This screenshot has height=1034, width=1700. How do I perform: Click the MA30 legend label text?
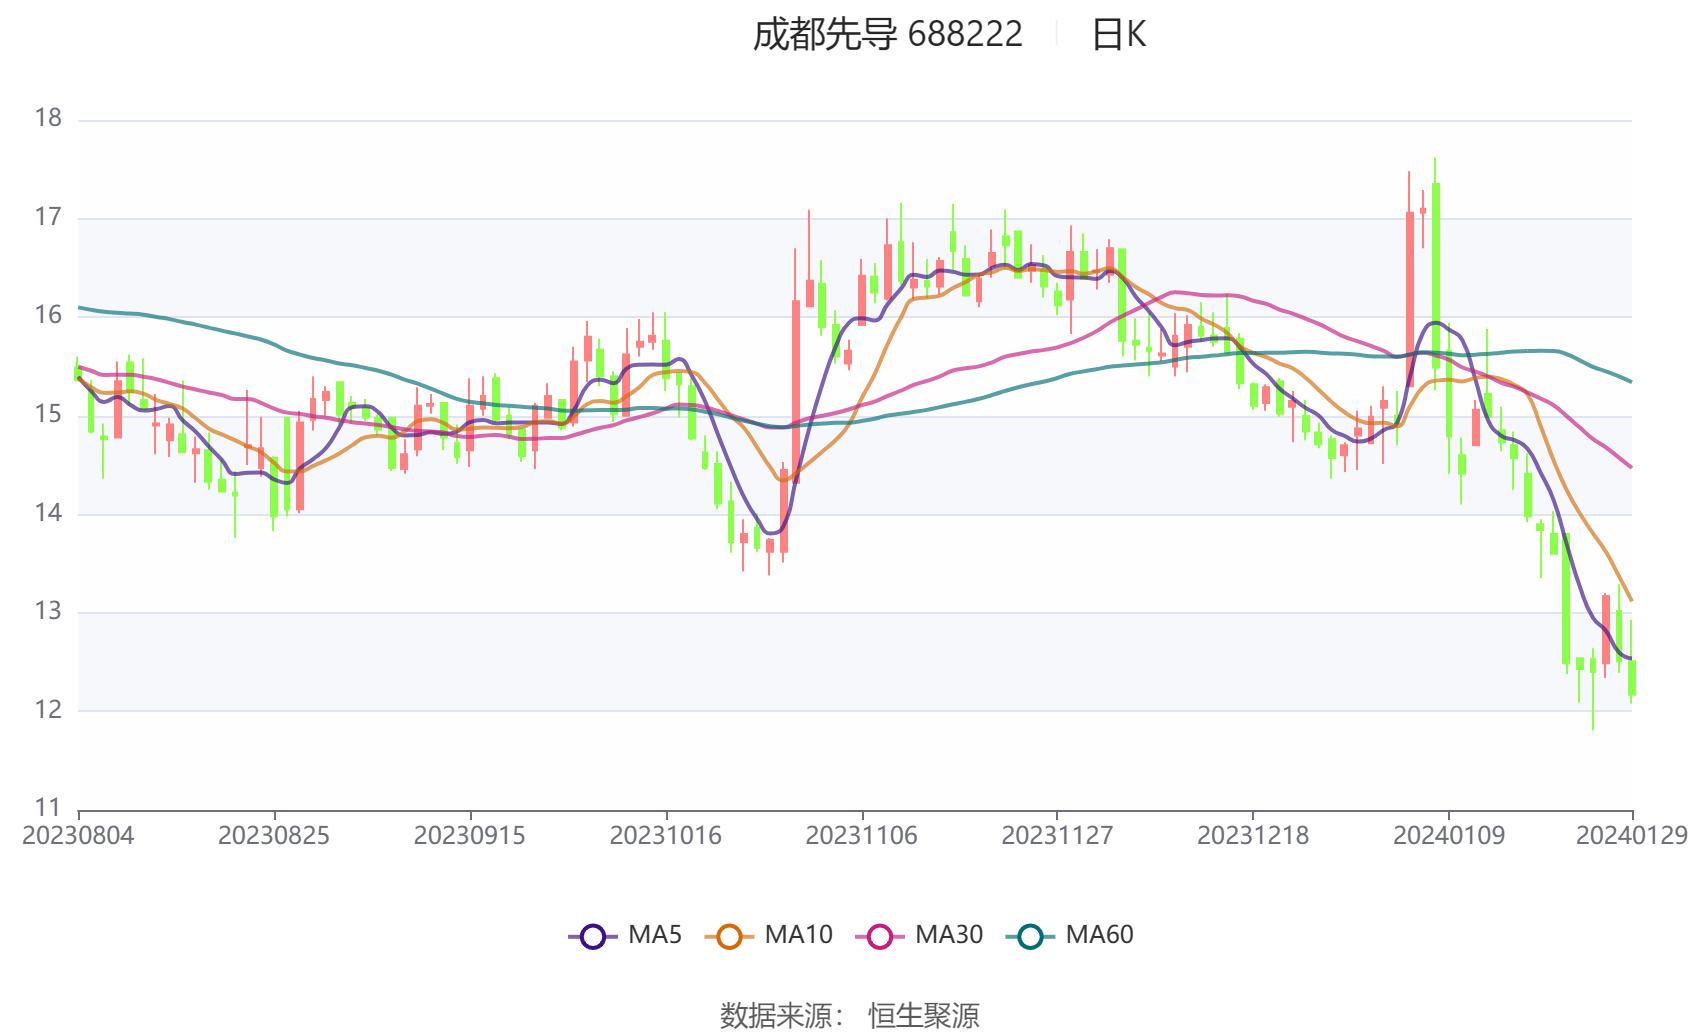click(x=949, y=935)
